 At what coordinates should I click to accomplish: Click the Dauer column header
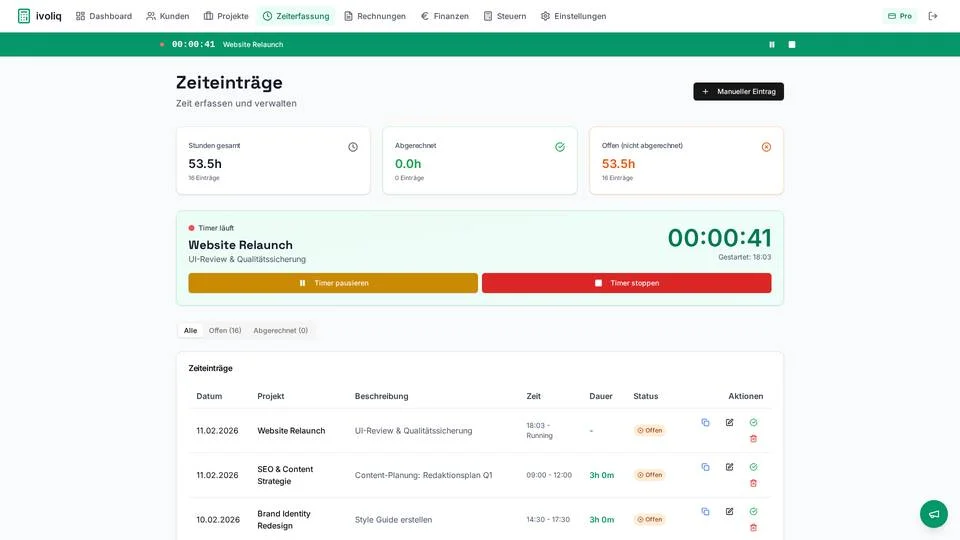coord(601,396)
